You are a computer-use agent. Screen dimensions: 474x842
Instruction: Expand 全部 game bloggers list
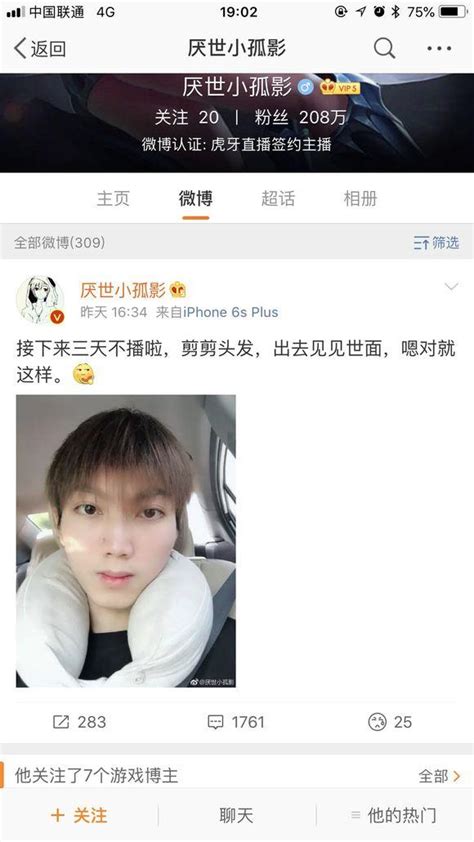[x=439, y=775]
